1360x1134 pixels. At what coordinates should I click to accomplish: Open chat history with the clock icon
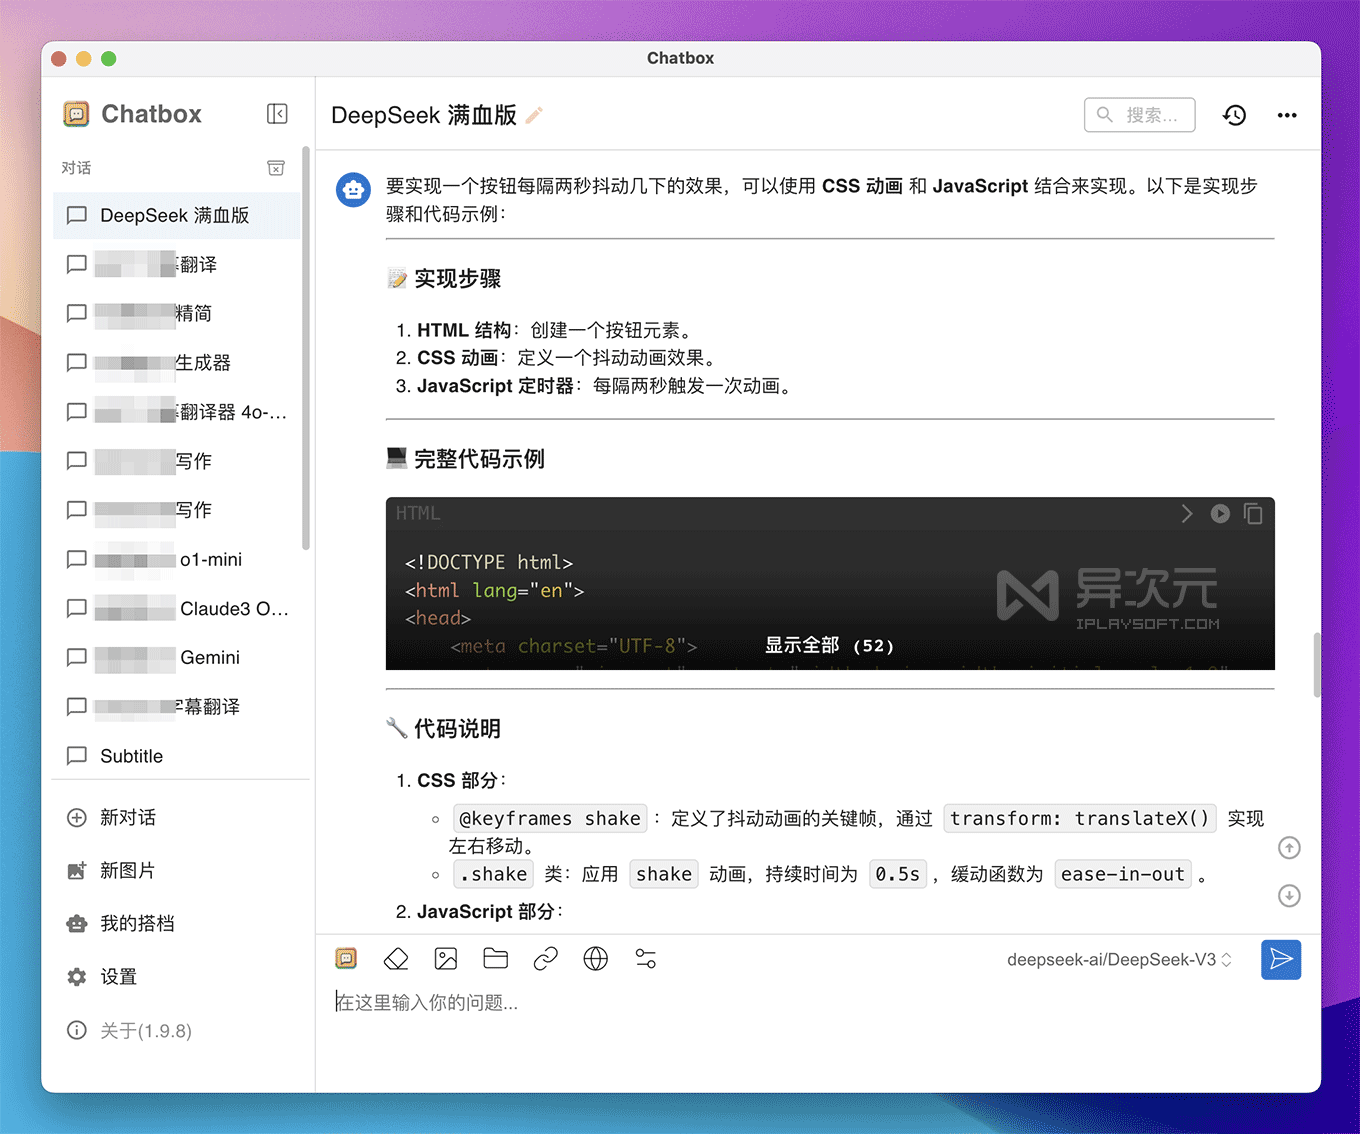coord(1234,115)
